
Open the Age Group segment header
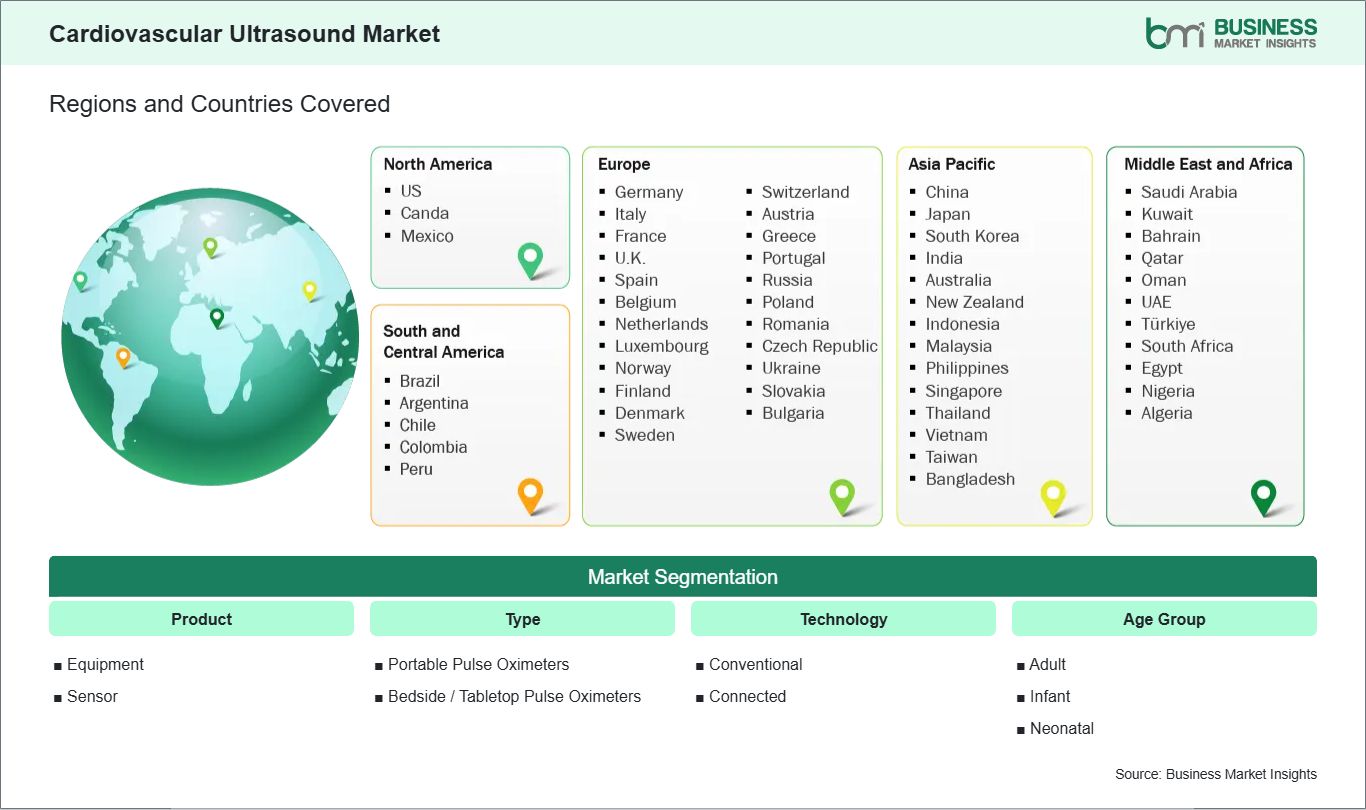coord(1164,619)
